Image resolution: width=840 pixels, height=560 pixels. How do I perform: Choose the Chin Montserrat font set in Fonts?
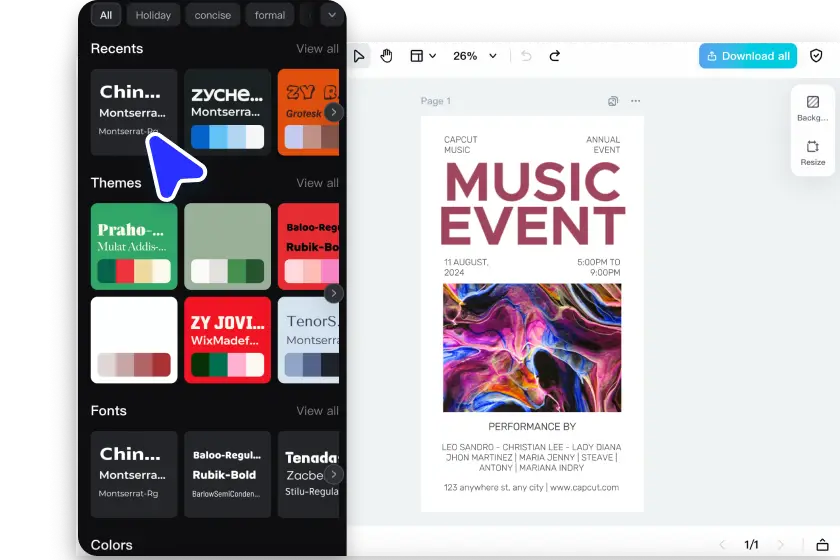pos(134,474)
